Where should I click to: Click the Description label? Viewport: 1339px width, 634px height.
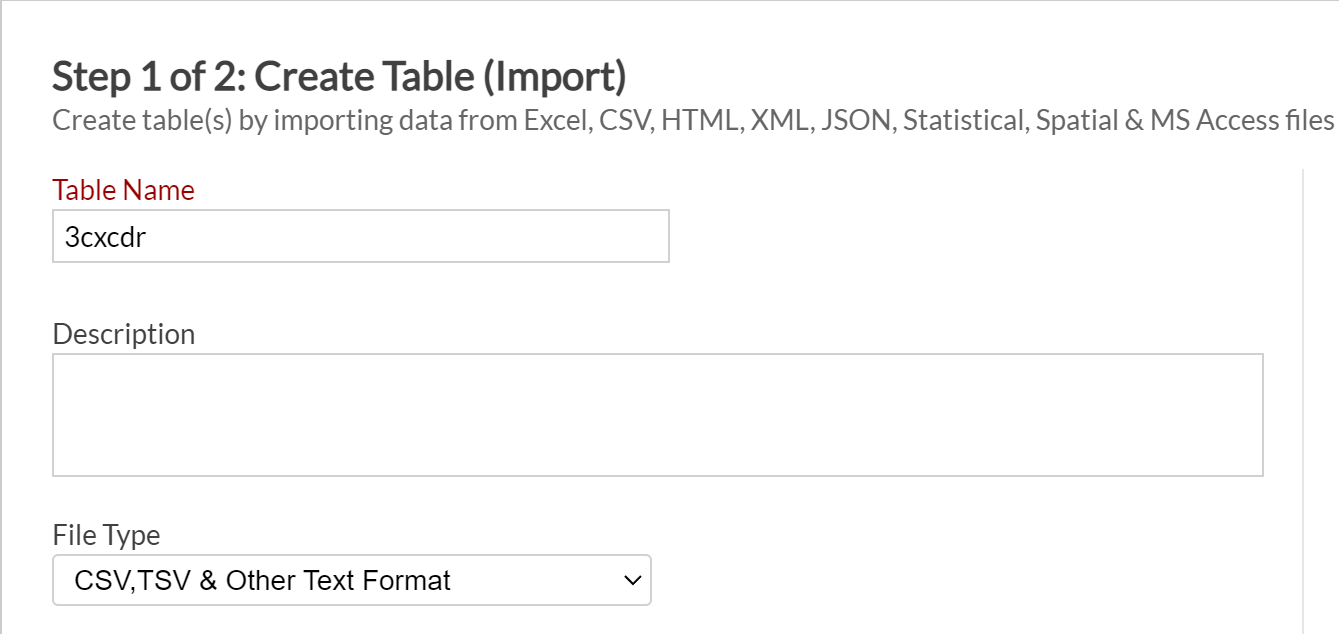pos(124,334)
